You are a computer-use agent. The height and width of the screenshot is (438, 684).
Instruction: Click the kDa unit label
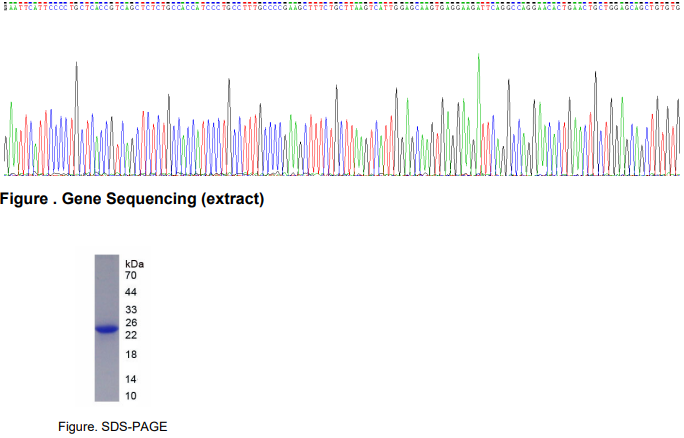tap(134, 262)
